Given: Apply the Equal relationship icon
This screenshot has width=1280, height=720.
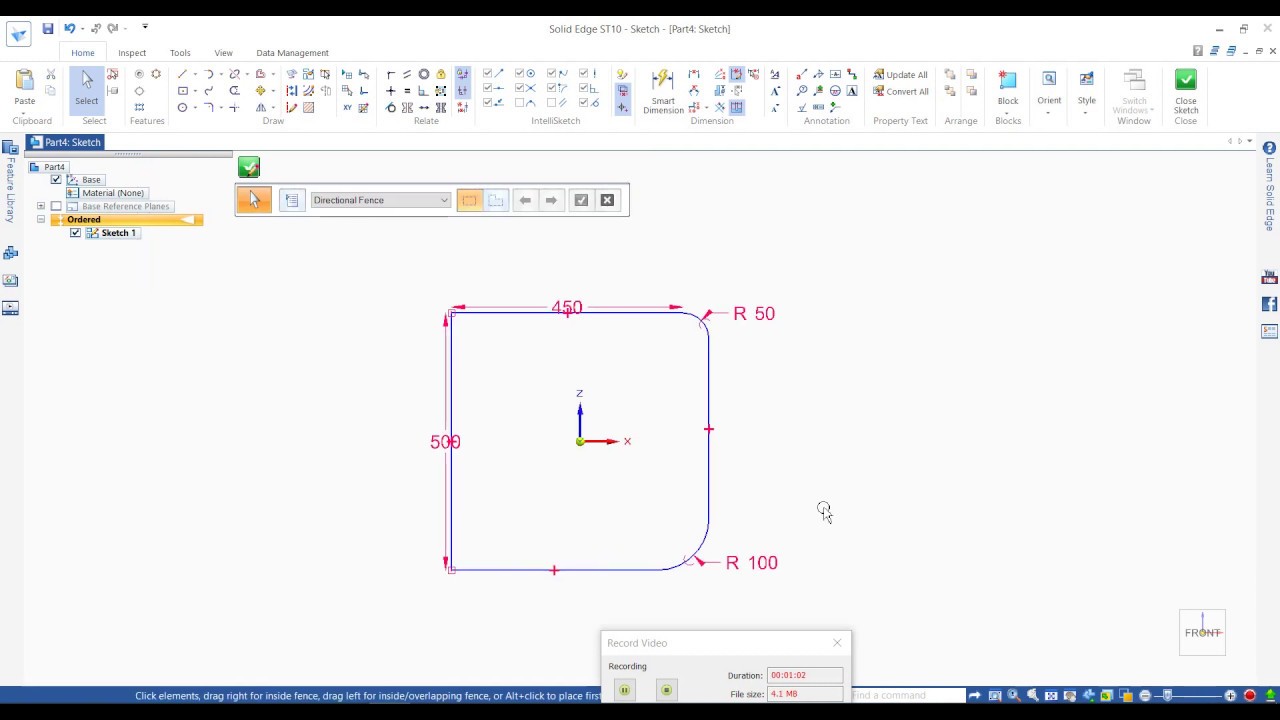Looking at the screenshot, I should click(407, 91).
